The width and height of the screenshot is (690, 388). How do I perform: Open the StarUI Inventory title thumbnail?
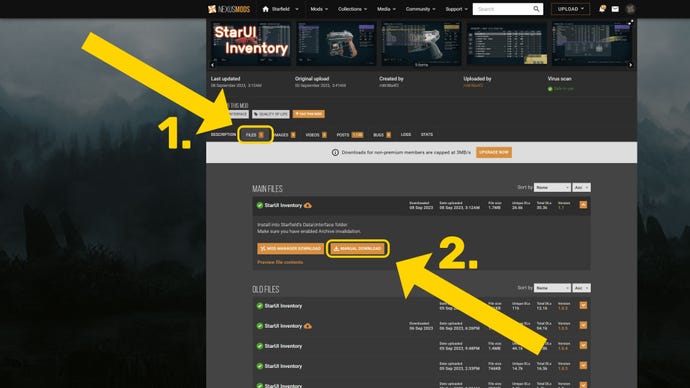coord(250,44)
